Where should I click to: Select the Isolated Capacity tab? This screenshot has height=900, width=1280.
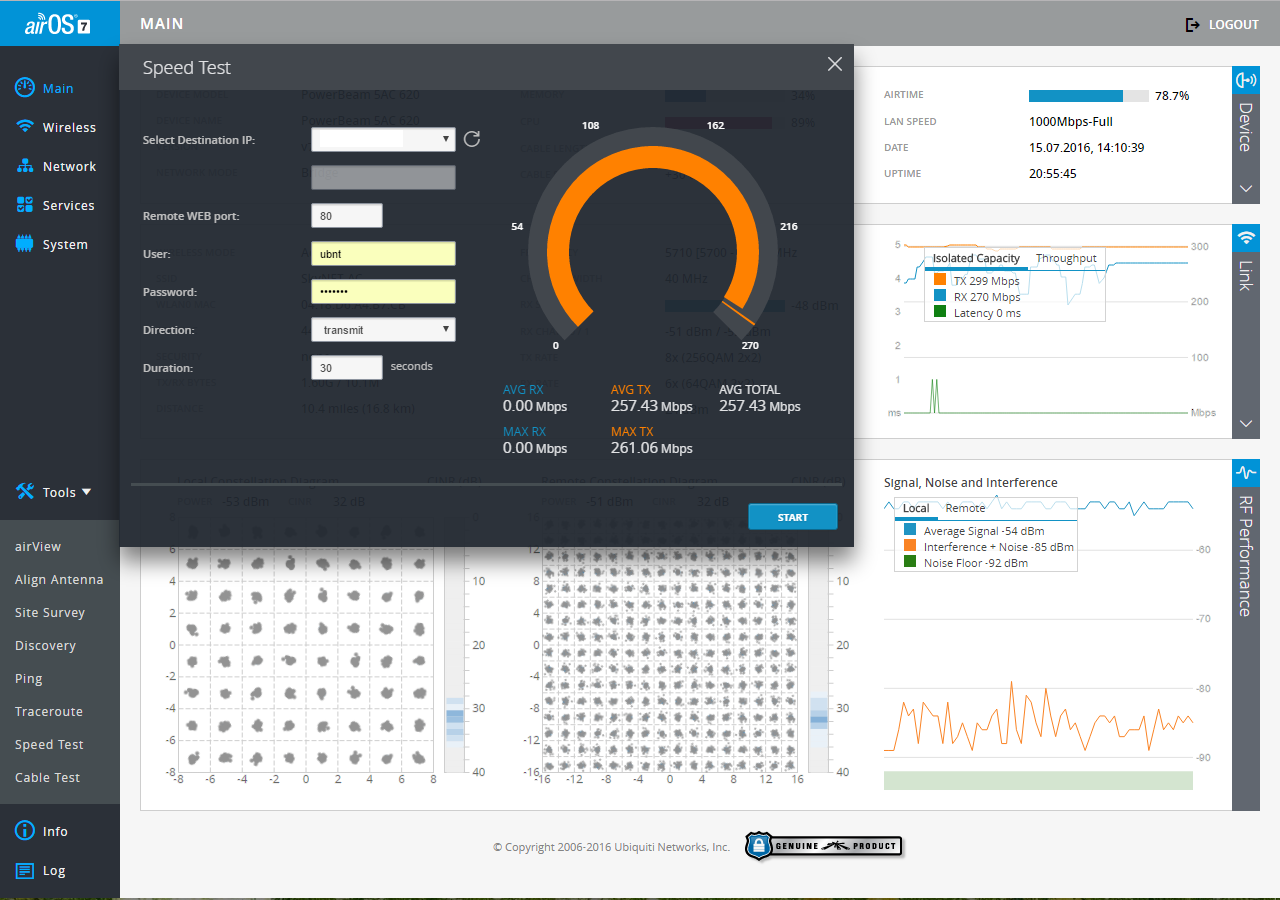point(976,258)
